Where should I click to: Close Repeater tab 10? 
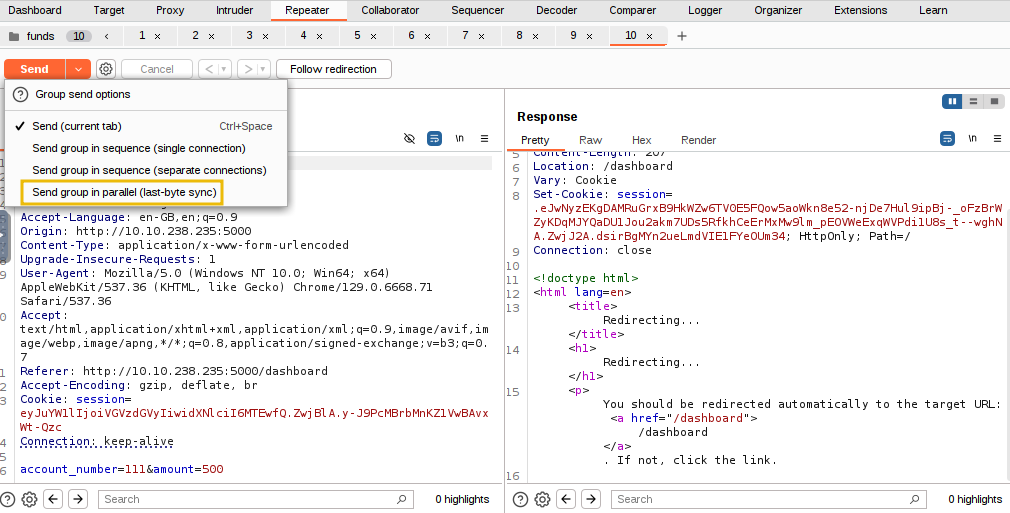pos(649,37)
